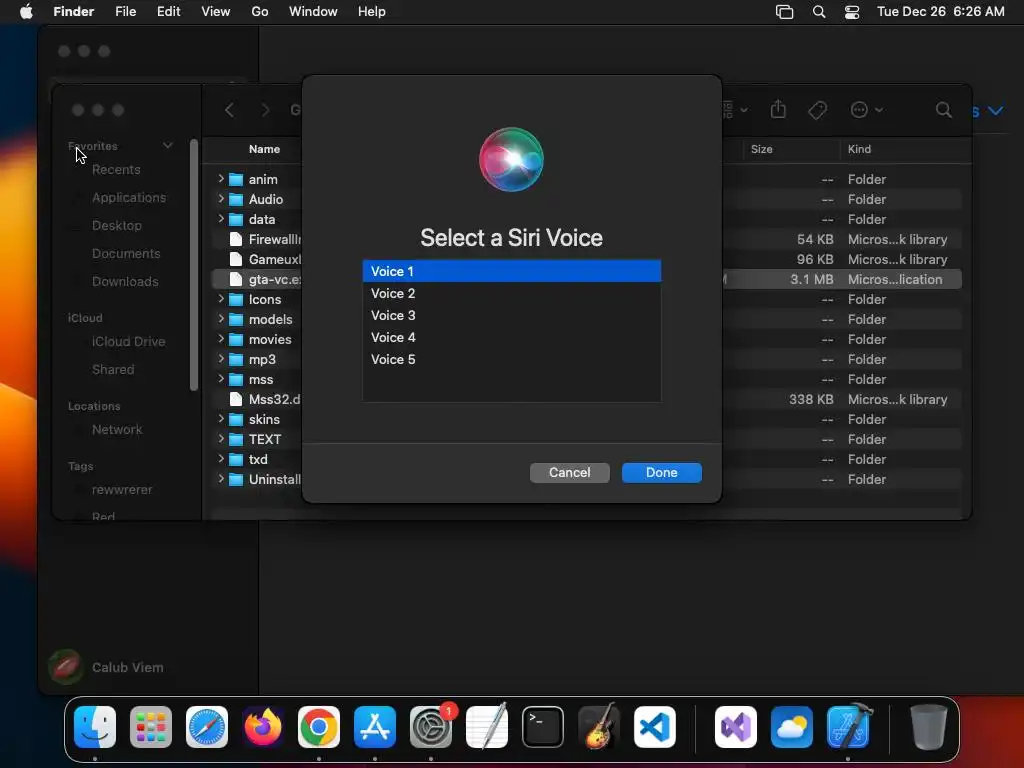Expand the Icons folder
The width and height of the screenshot is (1024, 768).
click(x=221, y=298)
